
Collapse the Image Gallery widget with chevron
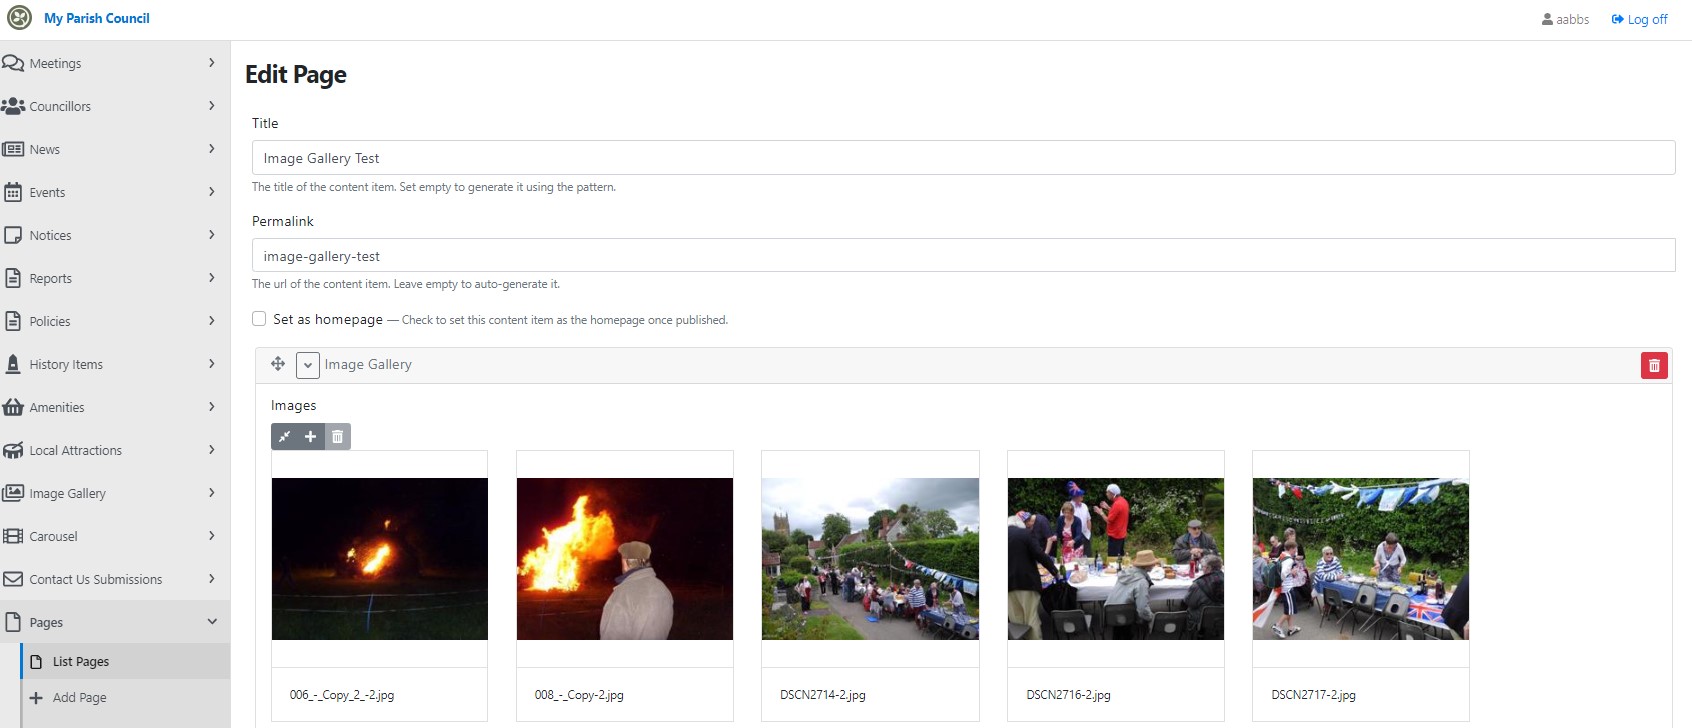(308, 365)
